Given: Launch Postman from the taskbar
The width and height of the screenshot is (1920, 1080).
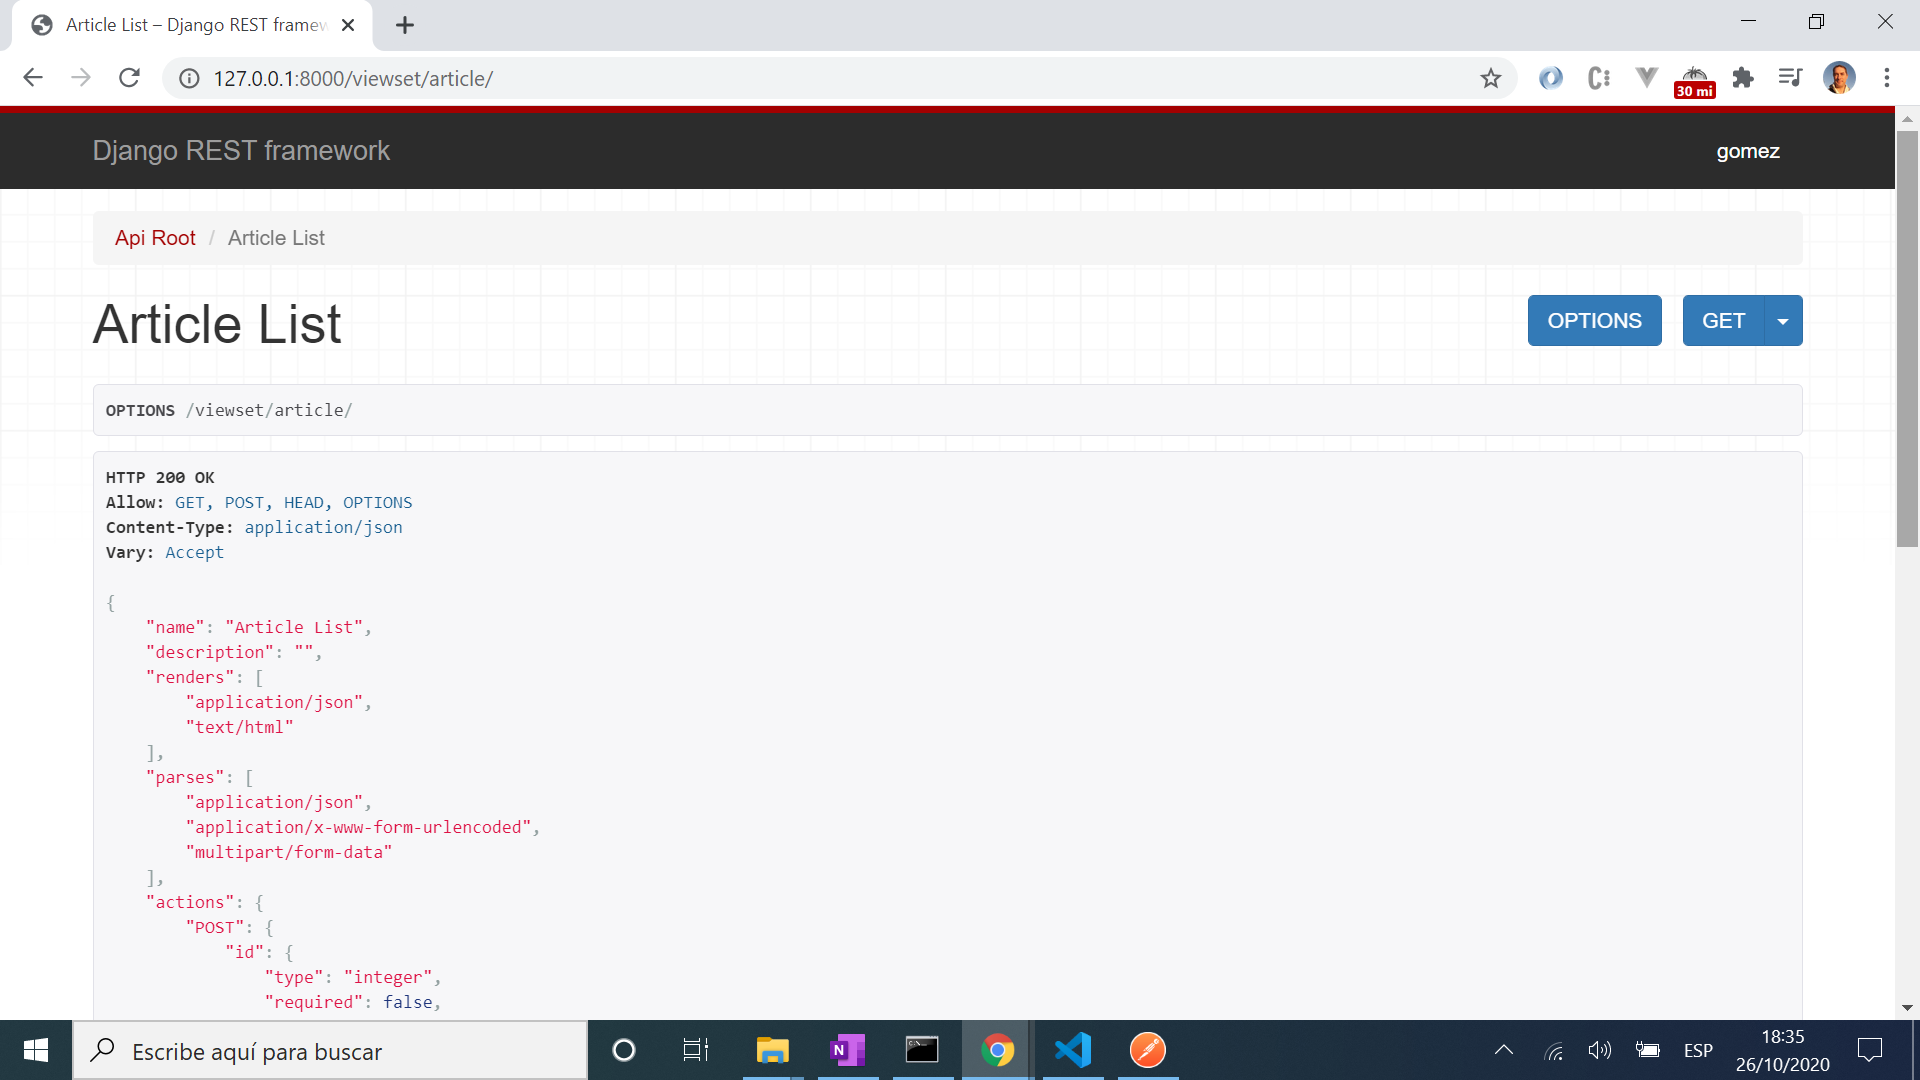Looking at the screenshot, I should click(1147, 1050).
